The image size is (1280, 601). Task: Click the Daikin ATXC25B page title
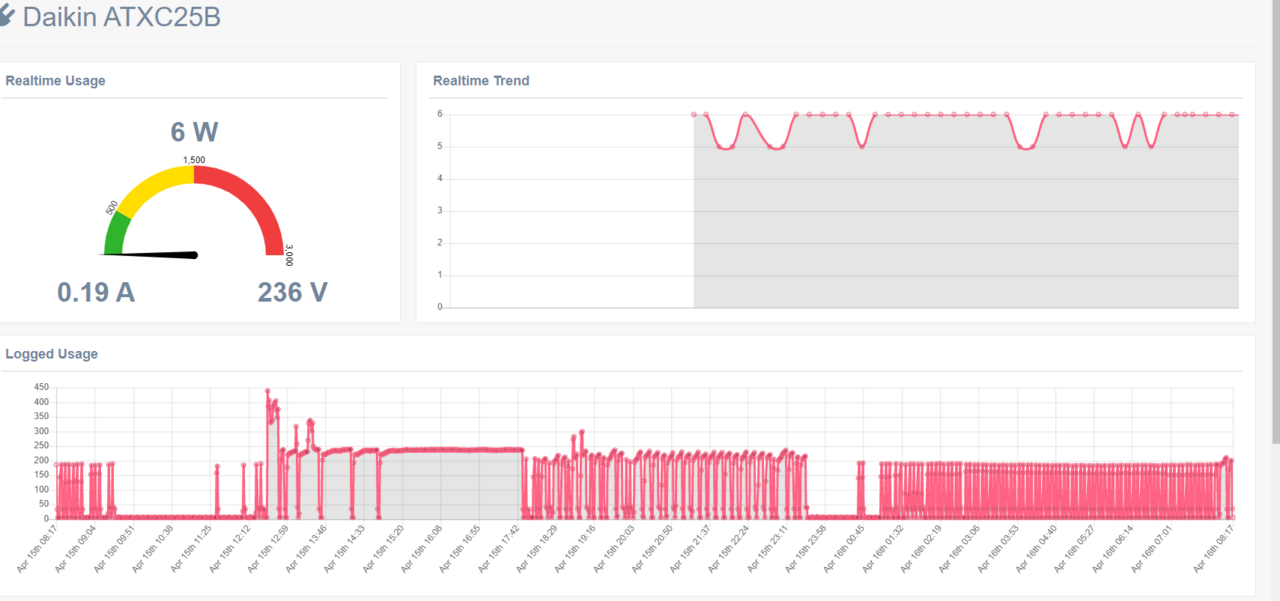[x=121, y=17]
